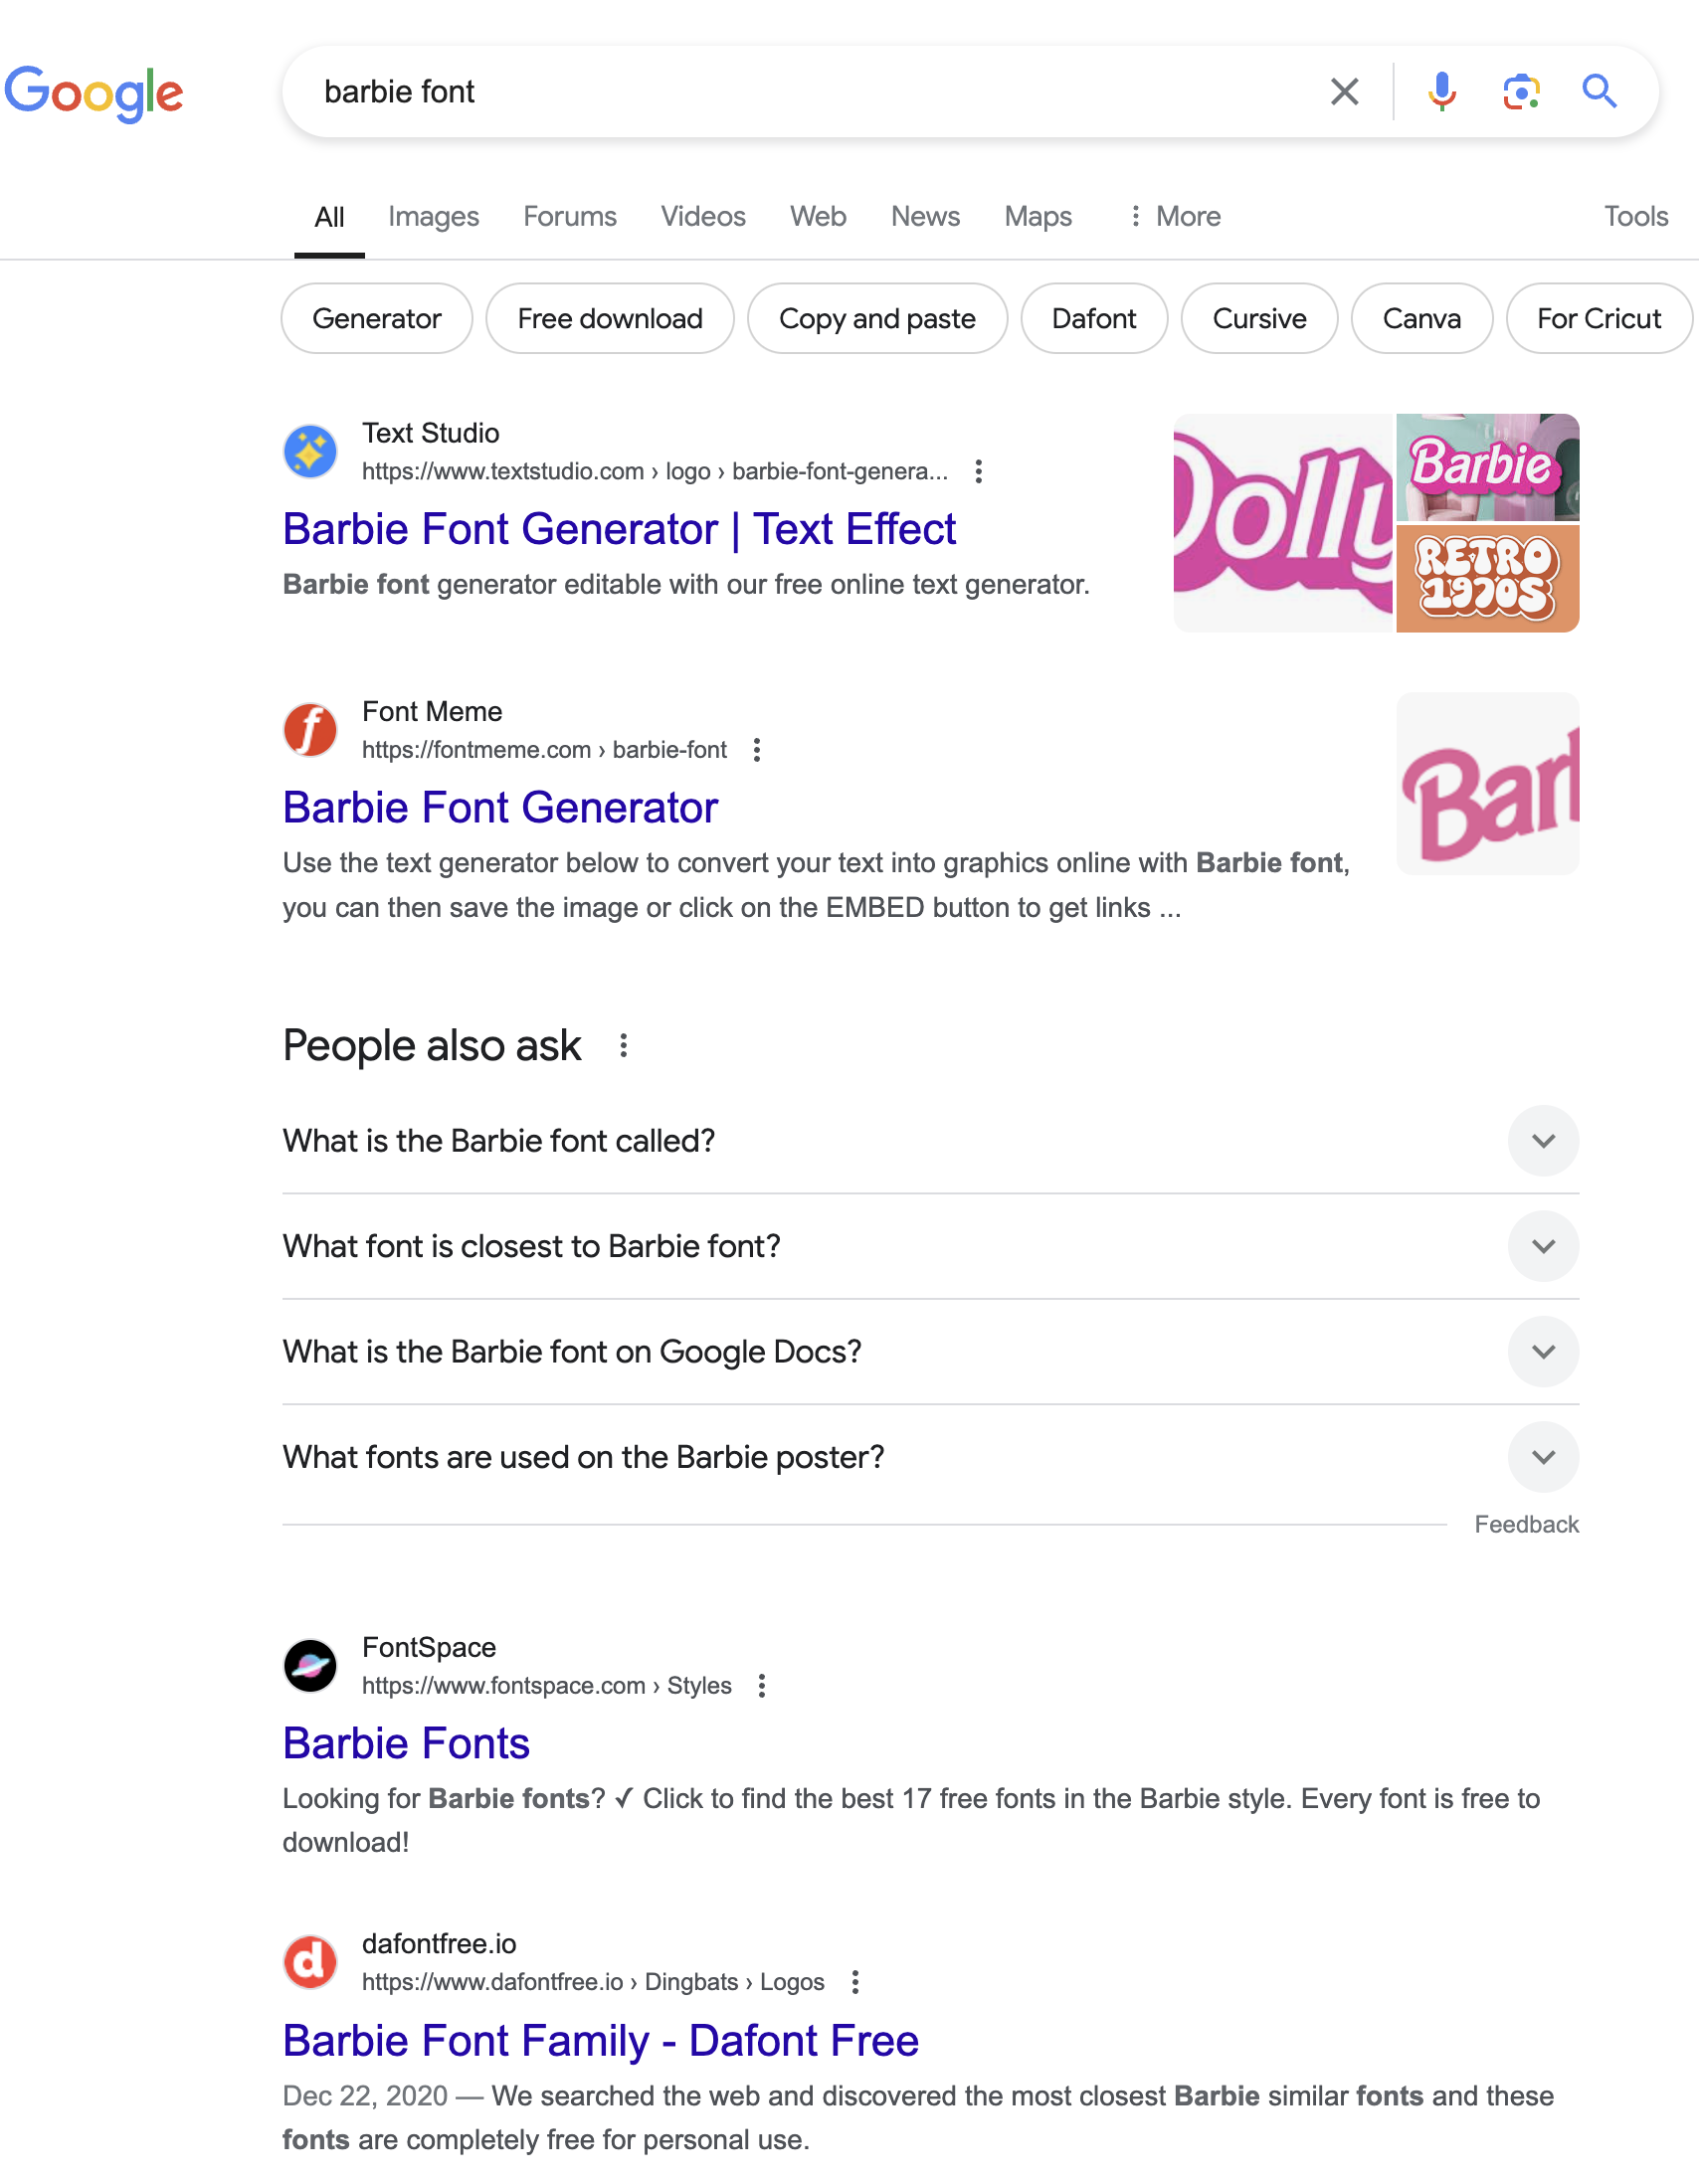This screenshot has height=2184, width=1699.
Task: Open the Barbie Font Family - Dafont Free link
Action: coord(601,2041)
